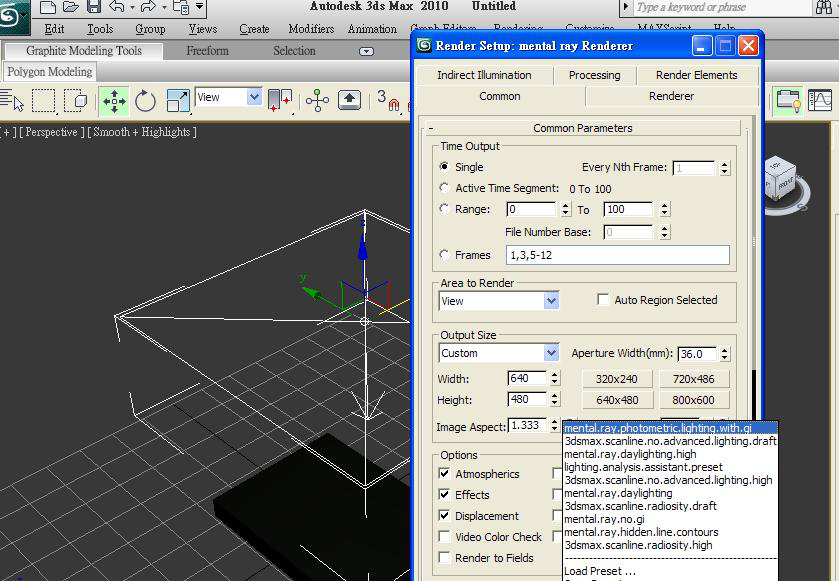The height and width of the screenshot is (581, 839).
Task: Toggle Window/Crossing selection mode
Action: click(x=76, y=100)
